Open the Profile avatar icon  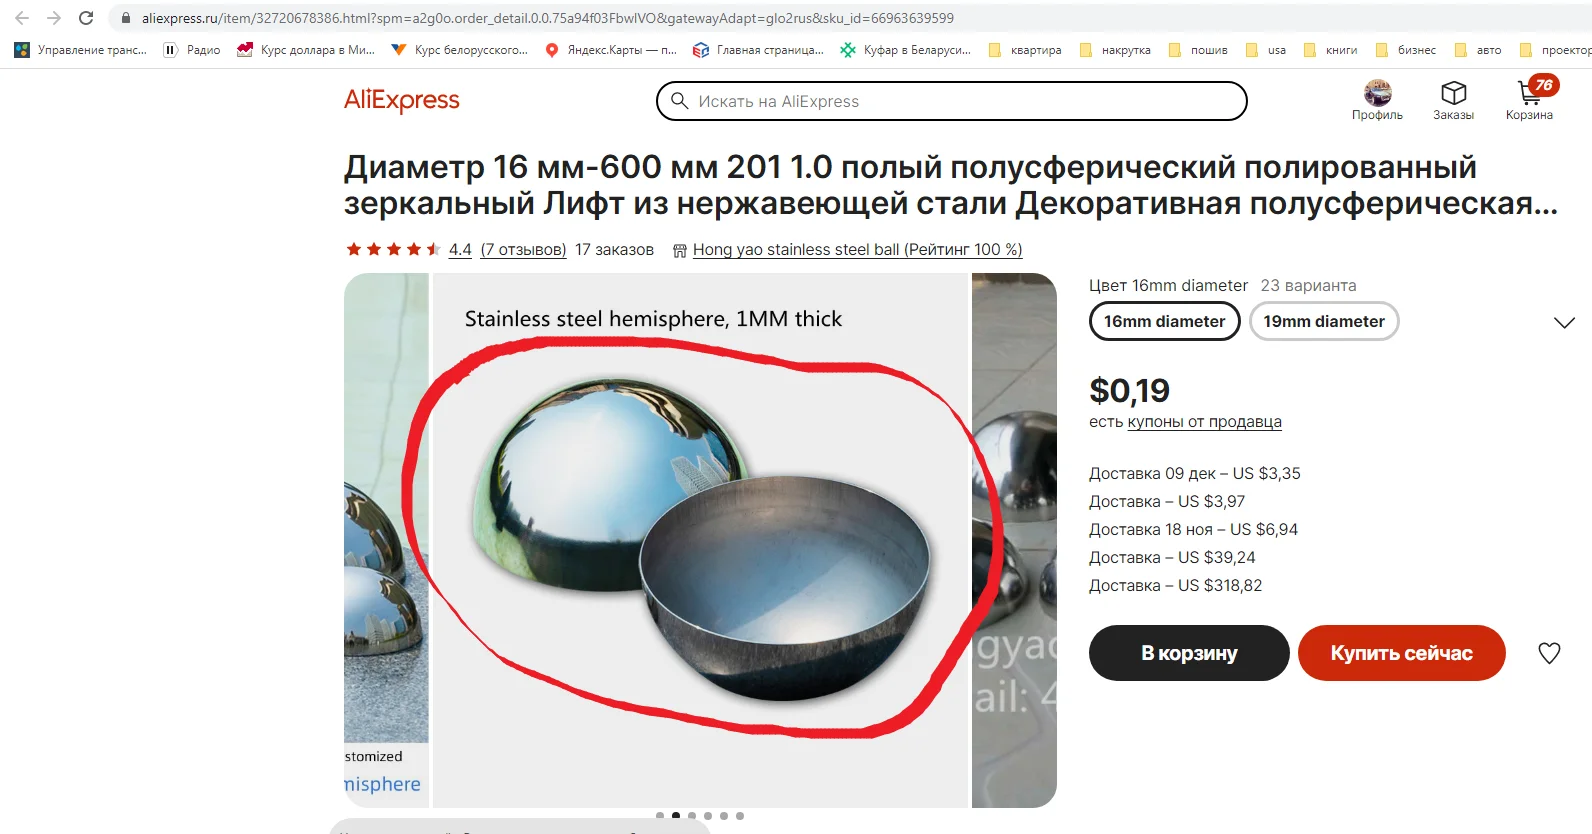[1377, 93]
